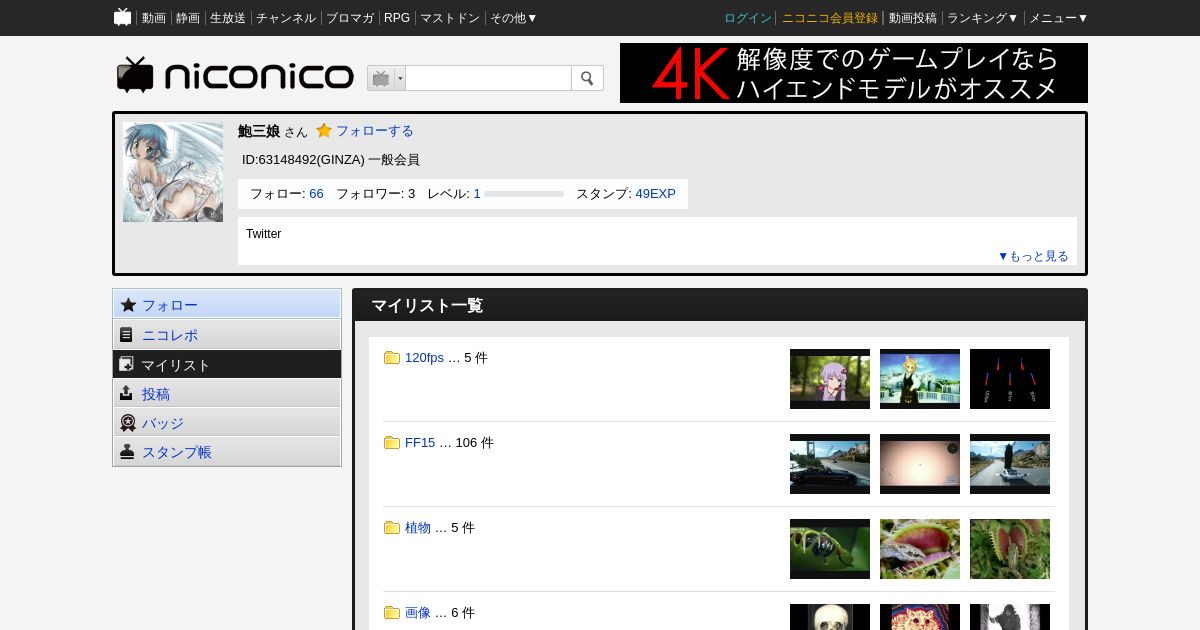Click the star icon beside フォロー in sidebar
Image resolution: width=1200 pixels, height=630 pixels.
point(128,305)
